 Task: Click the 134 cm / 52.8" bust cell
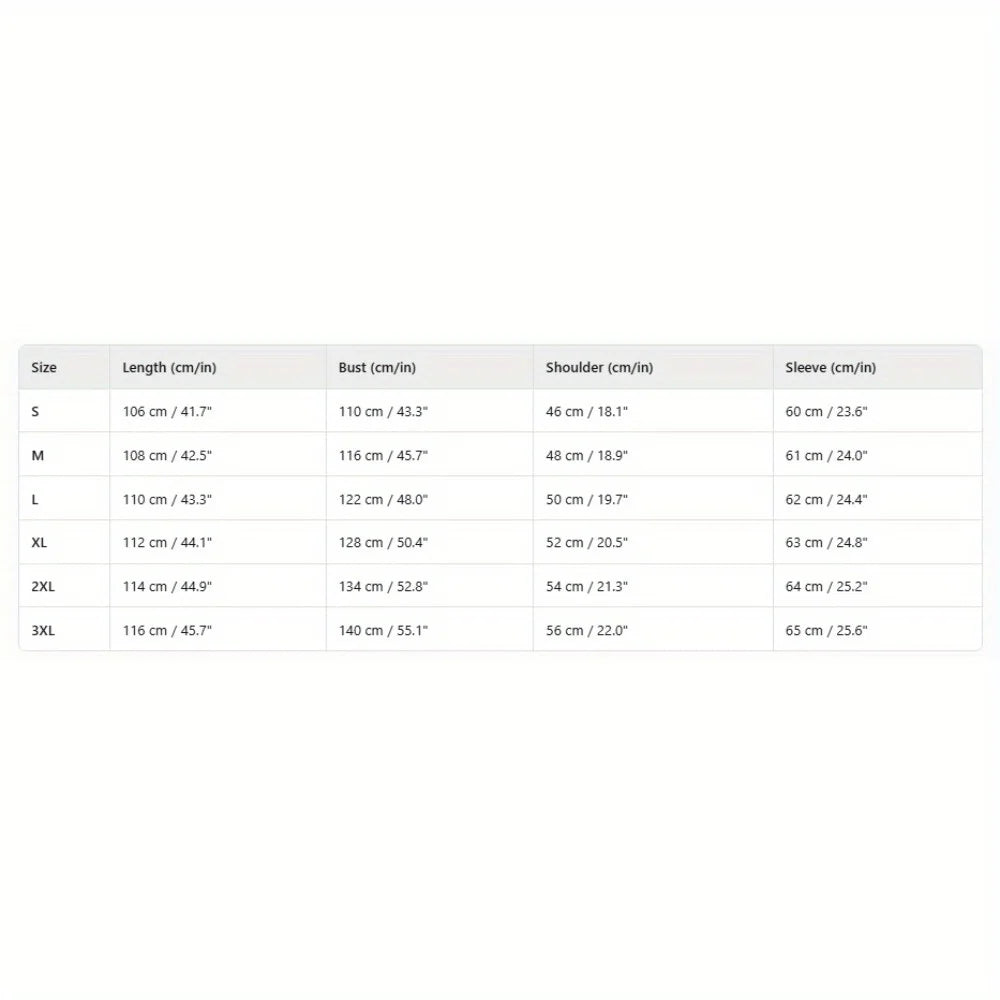[383, 586]
